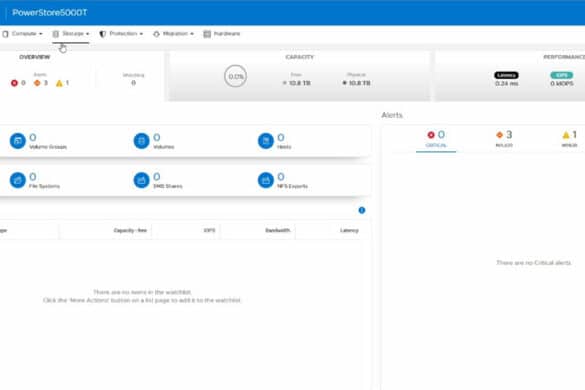This screenshot has width=585, height=390.
Task: Sort by Capacity column header
Action: (x=130, y=230)
